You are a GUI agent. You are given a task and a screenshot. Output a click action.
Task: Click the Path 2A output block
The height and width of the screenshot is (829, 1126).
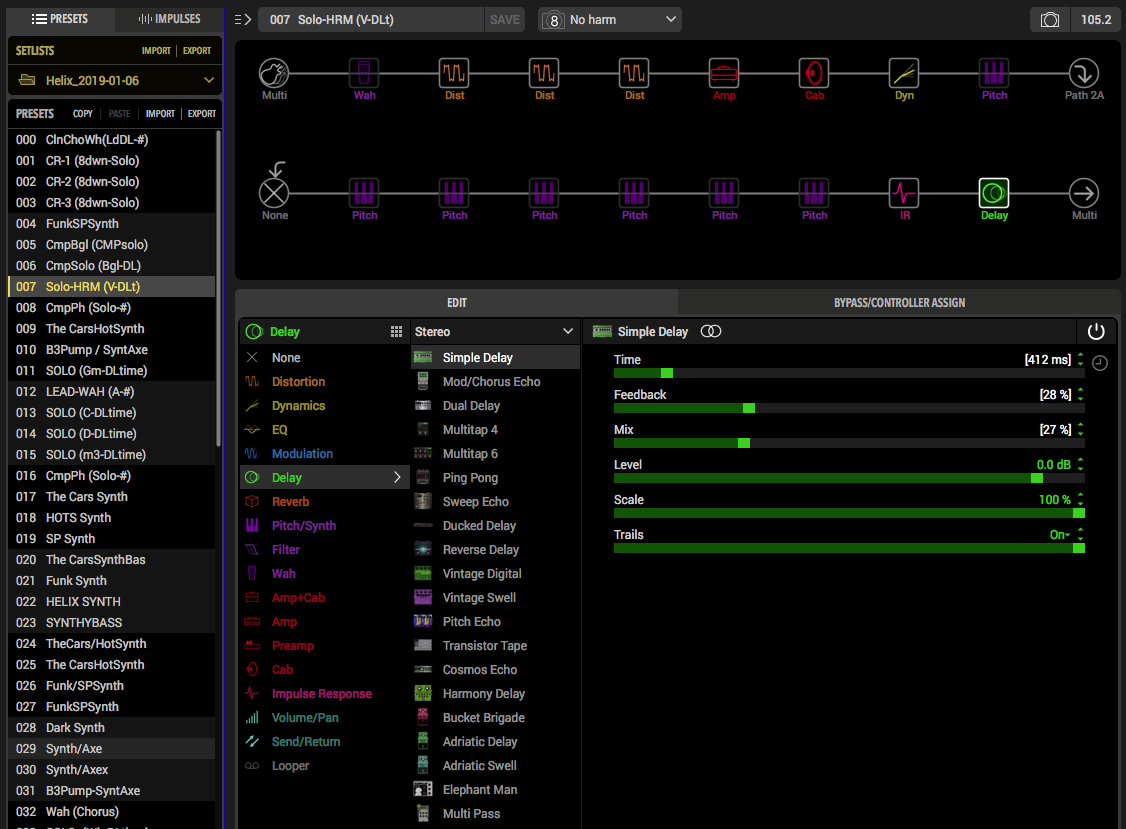(x=1084, y=73)
